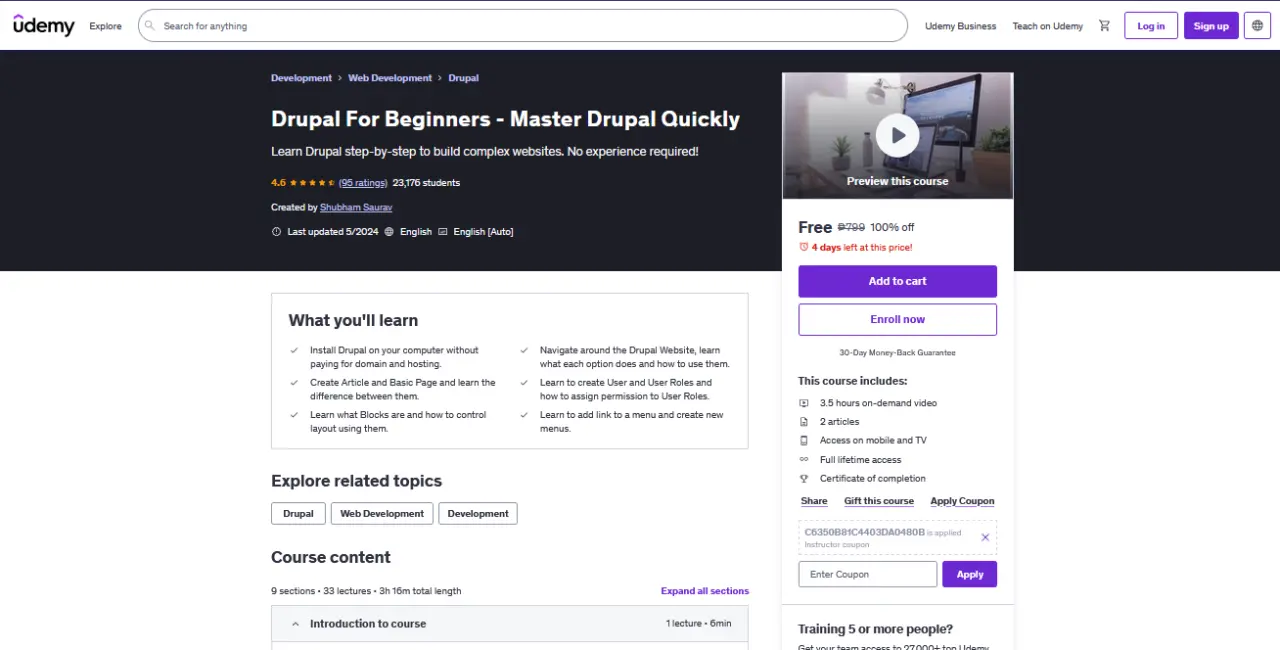Go to Drupal breadcrumb
Screen dimensions: 1280x650
tap(463, 78)
